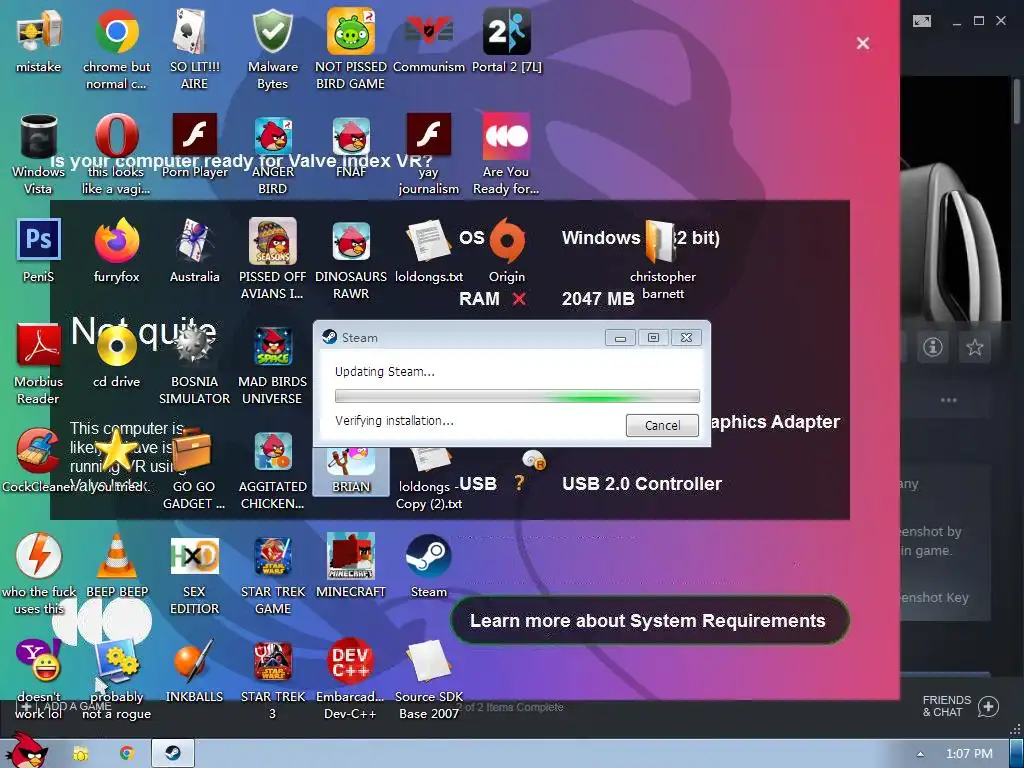Click the star favorite icon in Steam

pyautogui.click(x=975, y=347)
